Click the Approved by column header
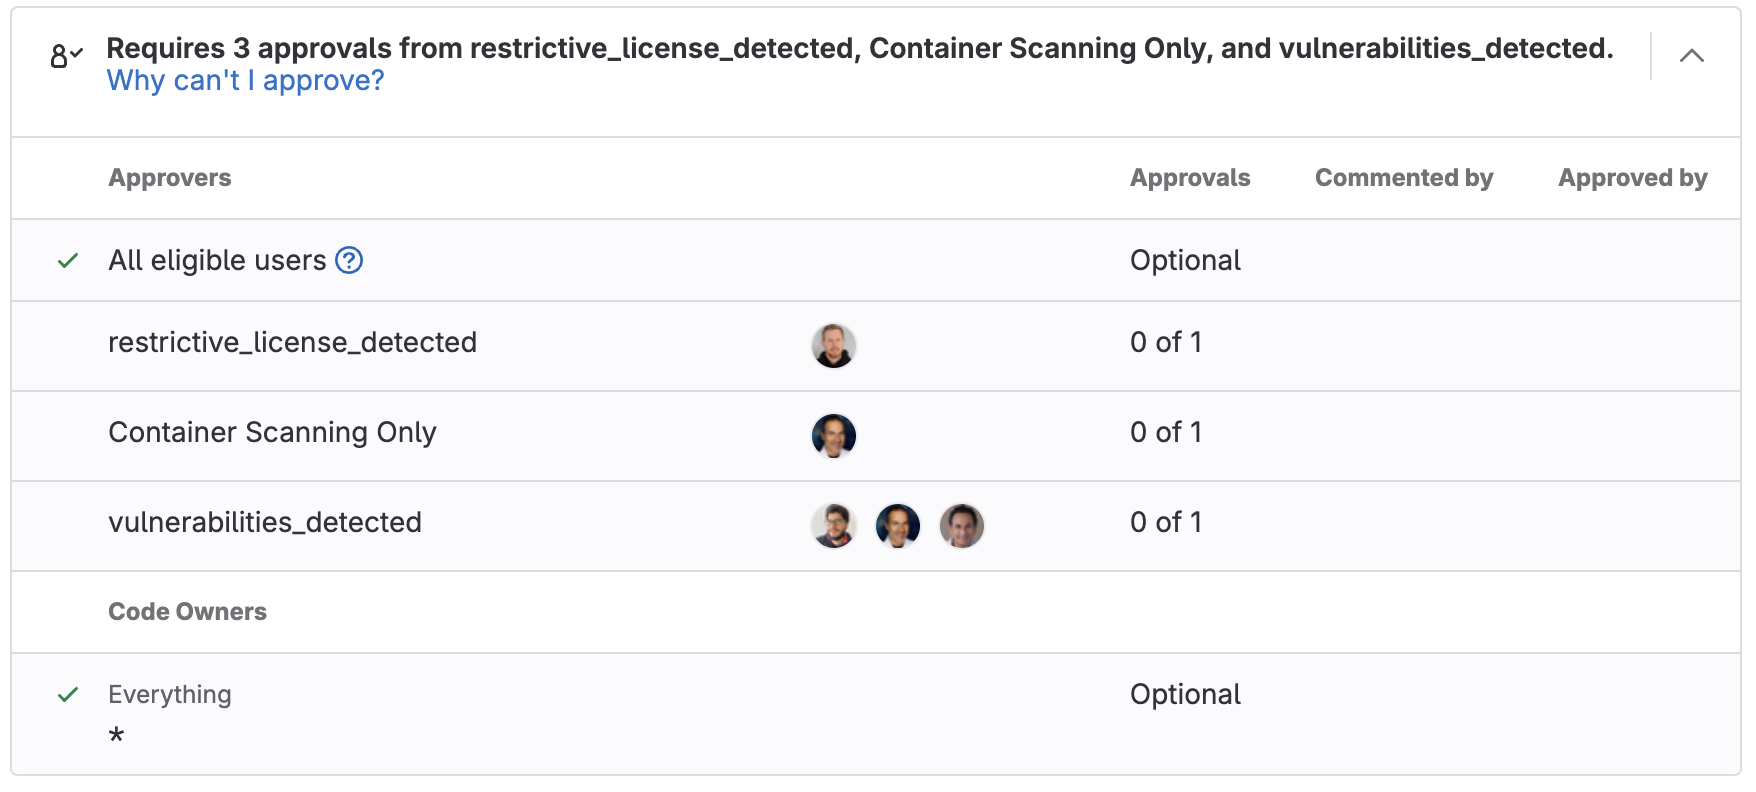The width and height of the screenshot is (1756, 792). (1632, 178)
